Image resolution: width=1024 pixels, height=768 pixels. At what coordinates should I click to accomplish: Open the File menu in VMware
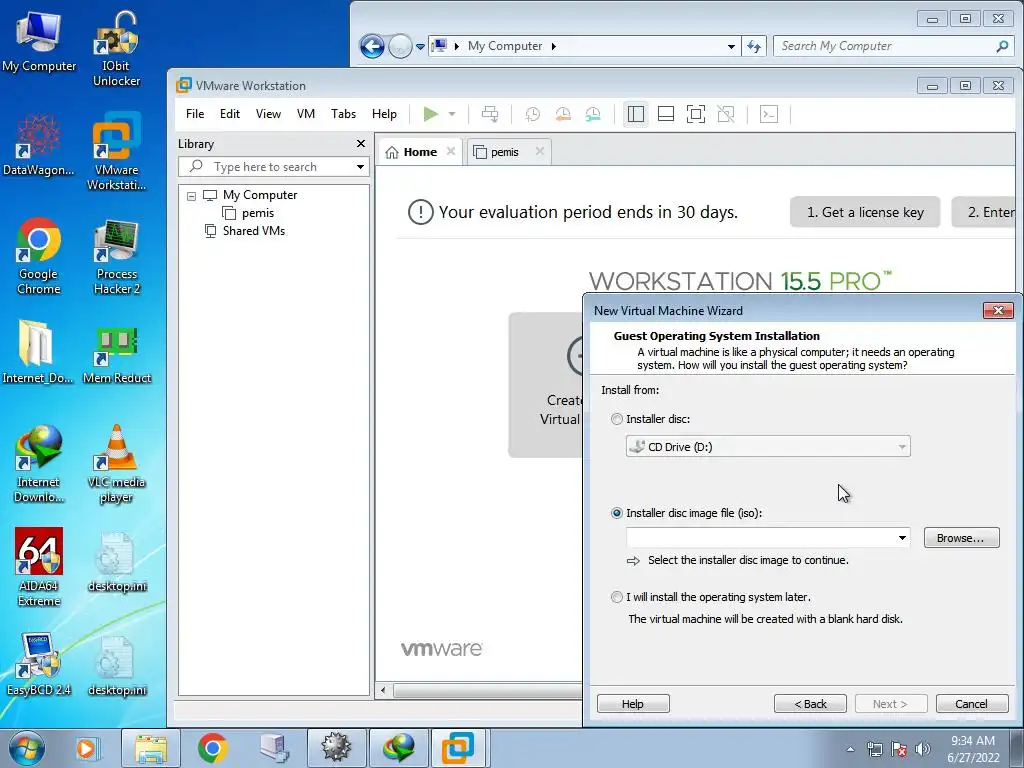(x=195, y=114)
